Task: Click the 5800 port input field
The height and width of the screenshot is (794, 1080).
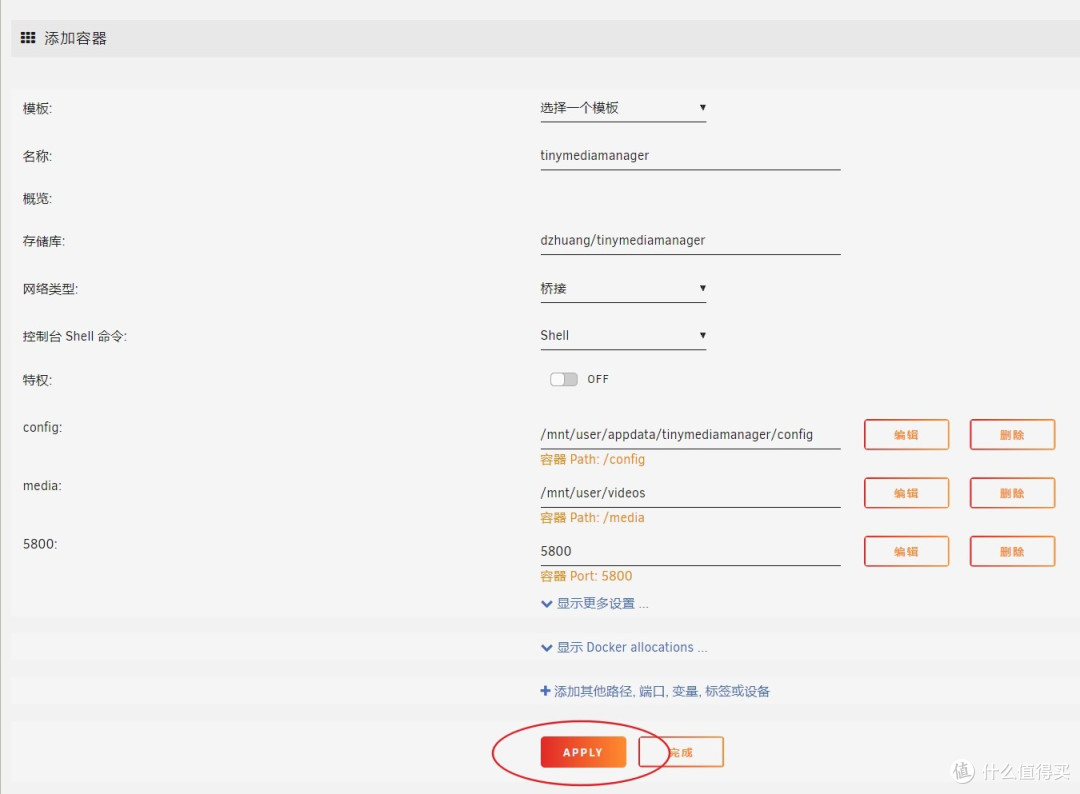Action: (x=690, y=551)
